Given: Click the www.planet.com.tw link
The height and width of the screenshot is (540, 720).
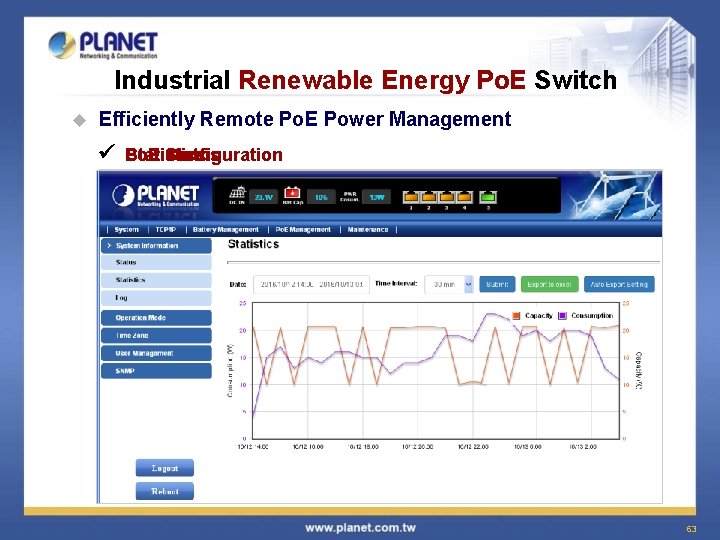Looking at the screenshot, I should pyautogui.click(x=360, y=528).
